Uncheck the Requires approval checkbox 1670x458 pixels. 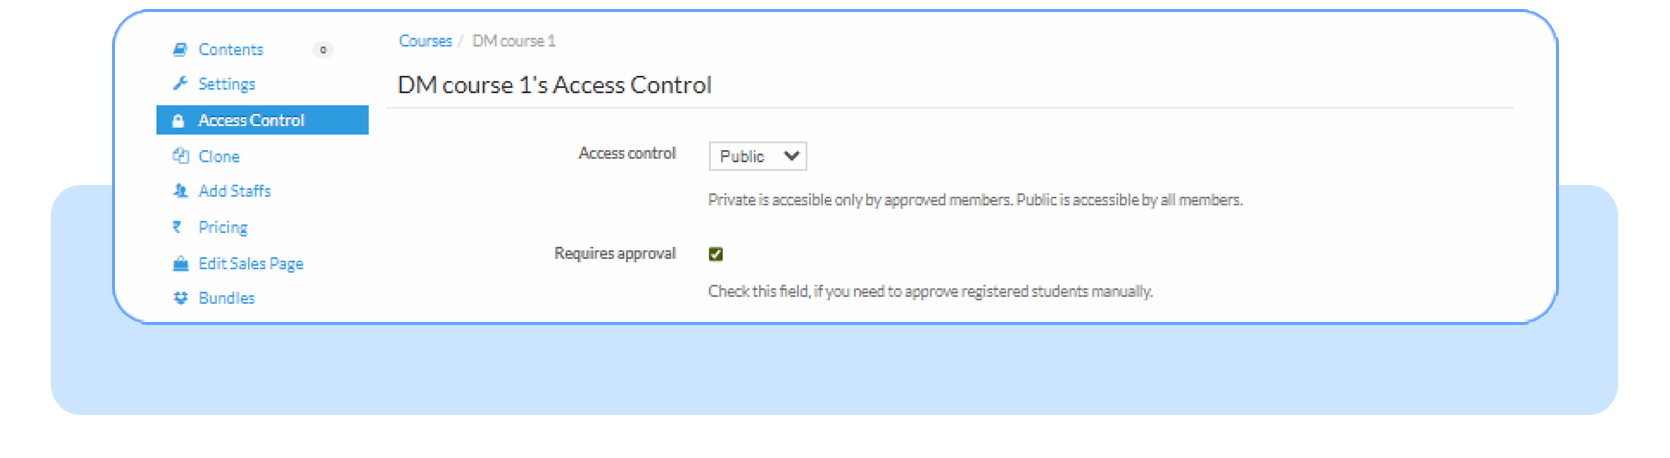[716, 254]
